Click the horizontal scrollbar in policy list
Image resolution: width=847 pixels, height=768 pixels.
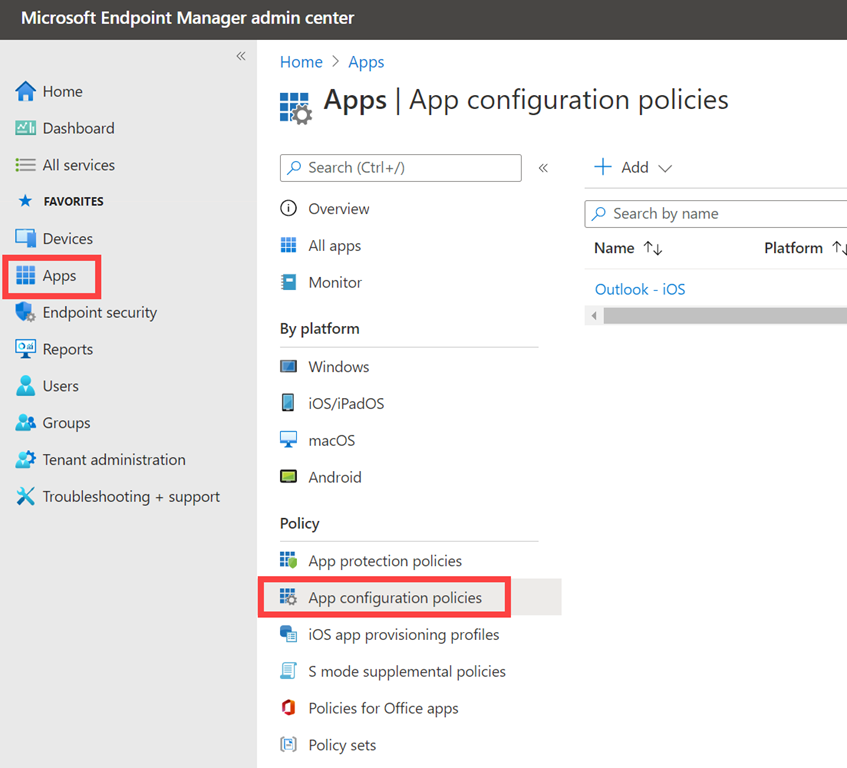720,316
